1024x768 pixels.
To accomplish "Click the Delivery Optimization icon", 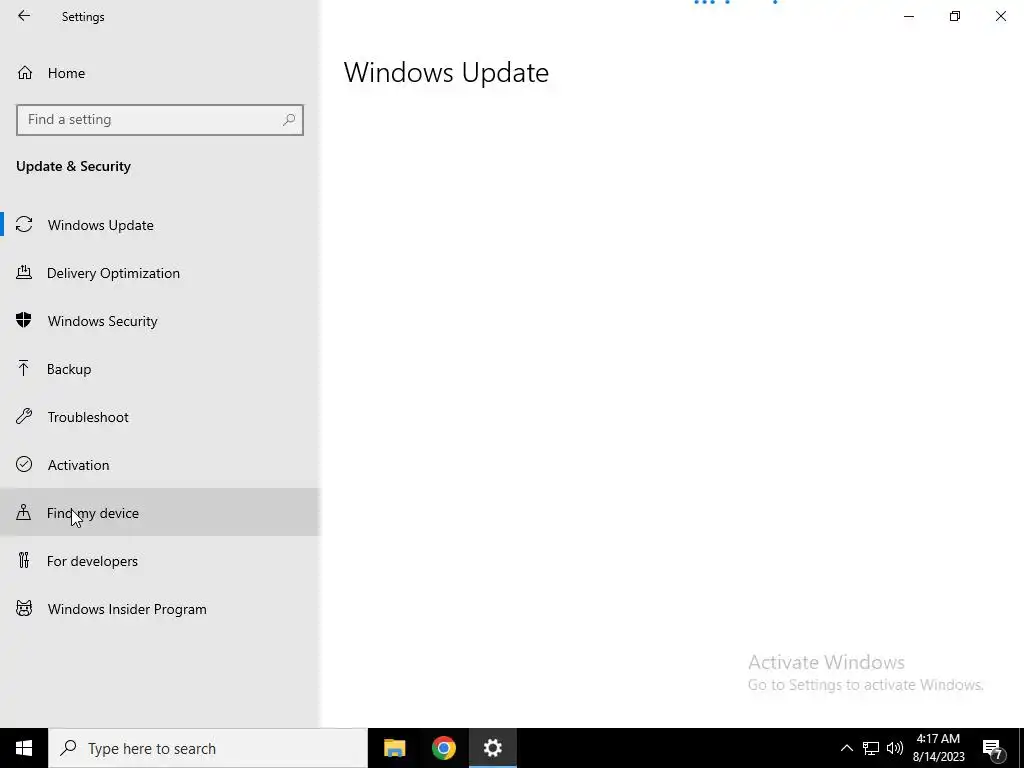I will [24, 272].
